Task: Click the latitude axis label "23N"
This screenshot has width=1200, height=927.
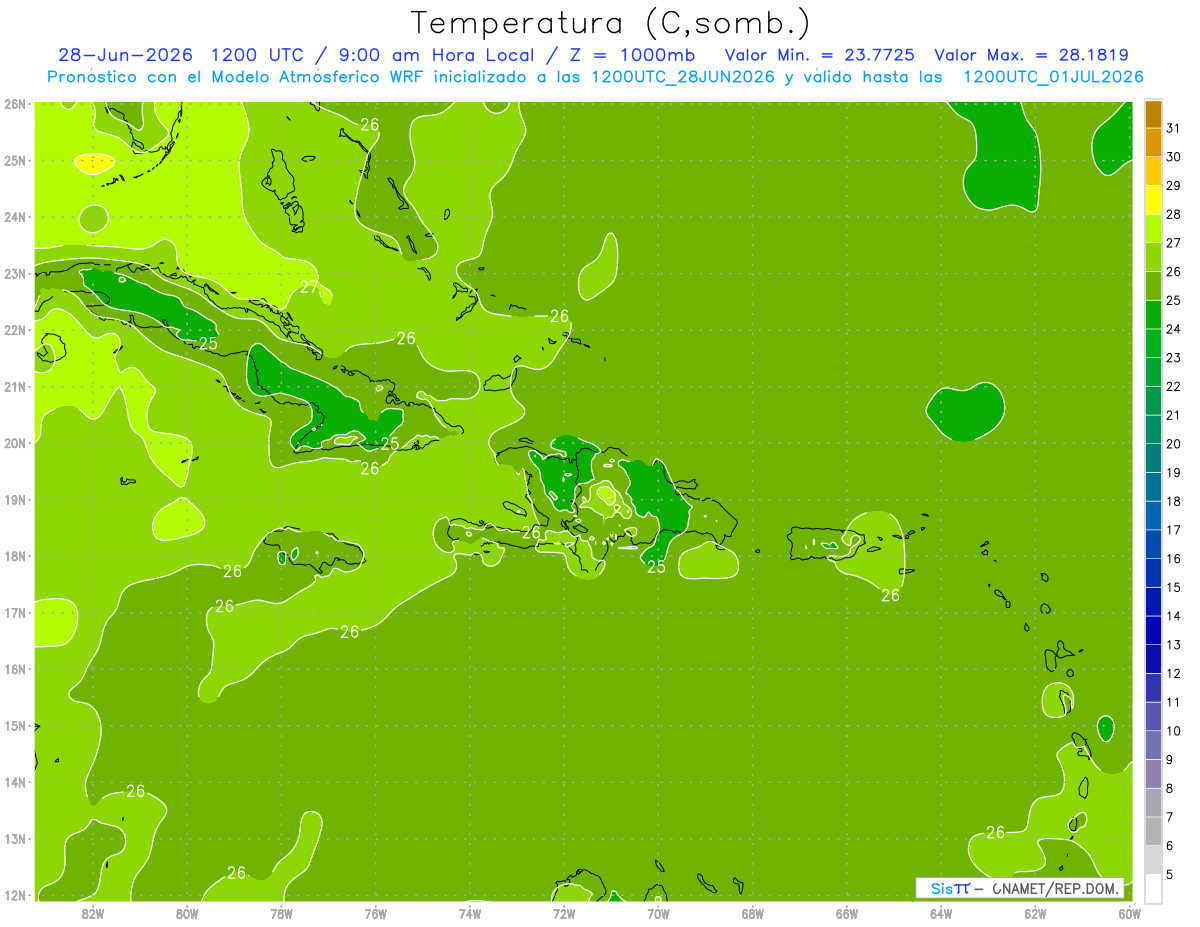Action: (15, 273)
